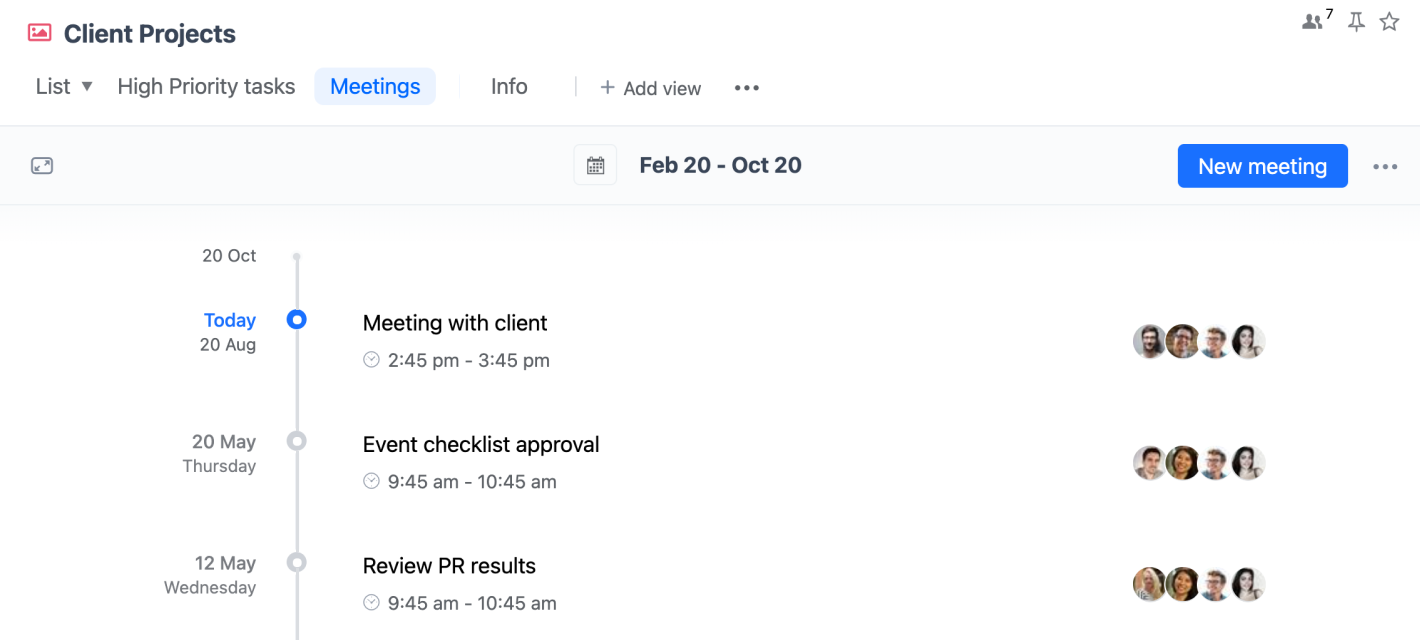1420x640 pixels.
Task: Click the red Client Projects image icon
Action: pos(40,33)
